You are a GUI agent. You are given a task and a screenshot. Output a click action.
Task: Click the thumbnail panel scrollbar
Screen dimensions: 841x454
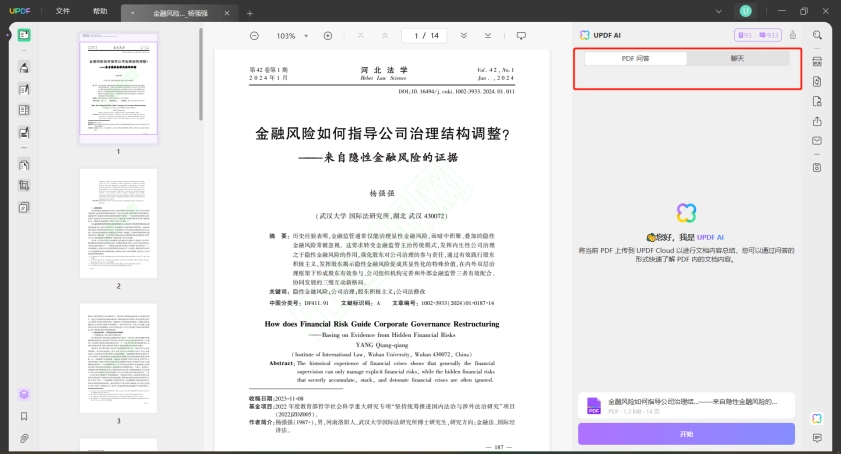pos(201,74)
